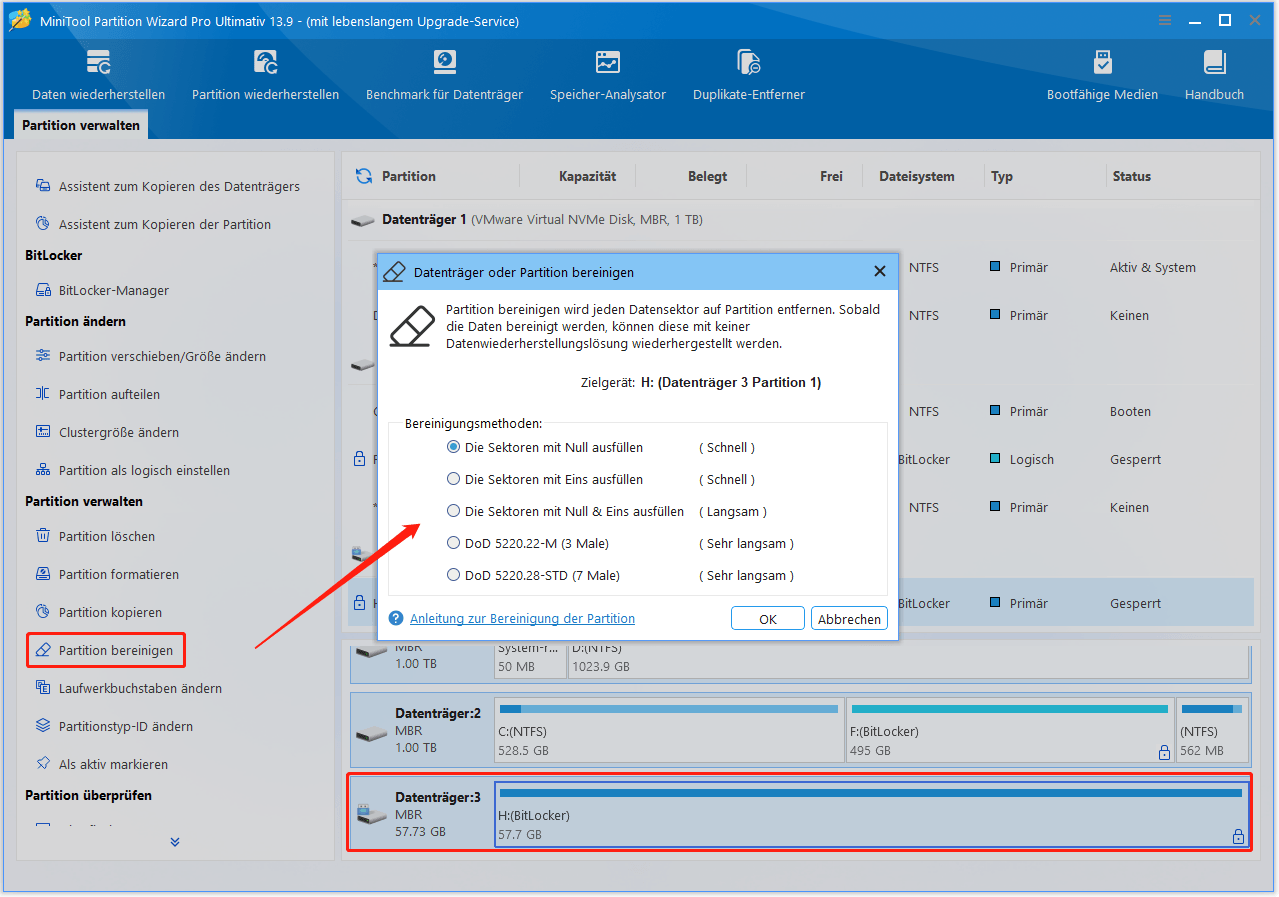Click the Datenträger 1 header row
This screenshot has width=1279, height=897.
800,219
